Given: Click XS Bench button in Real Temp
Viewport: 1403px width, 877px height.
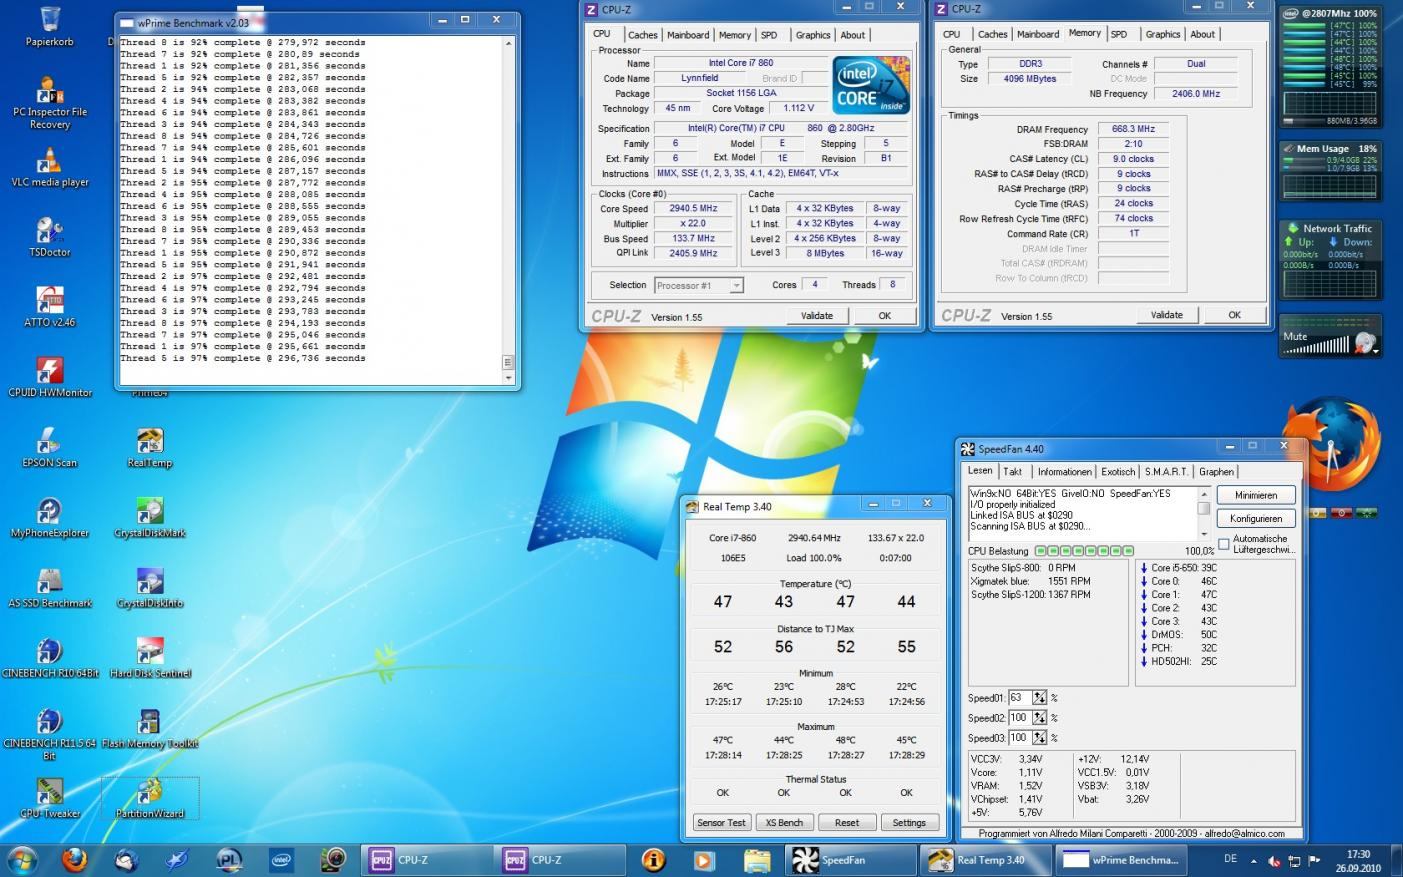Looking at the screenshot, I should click(x=784, y=823).
